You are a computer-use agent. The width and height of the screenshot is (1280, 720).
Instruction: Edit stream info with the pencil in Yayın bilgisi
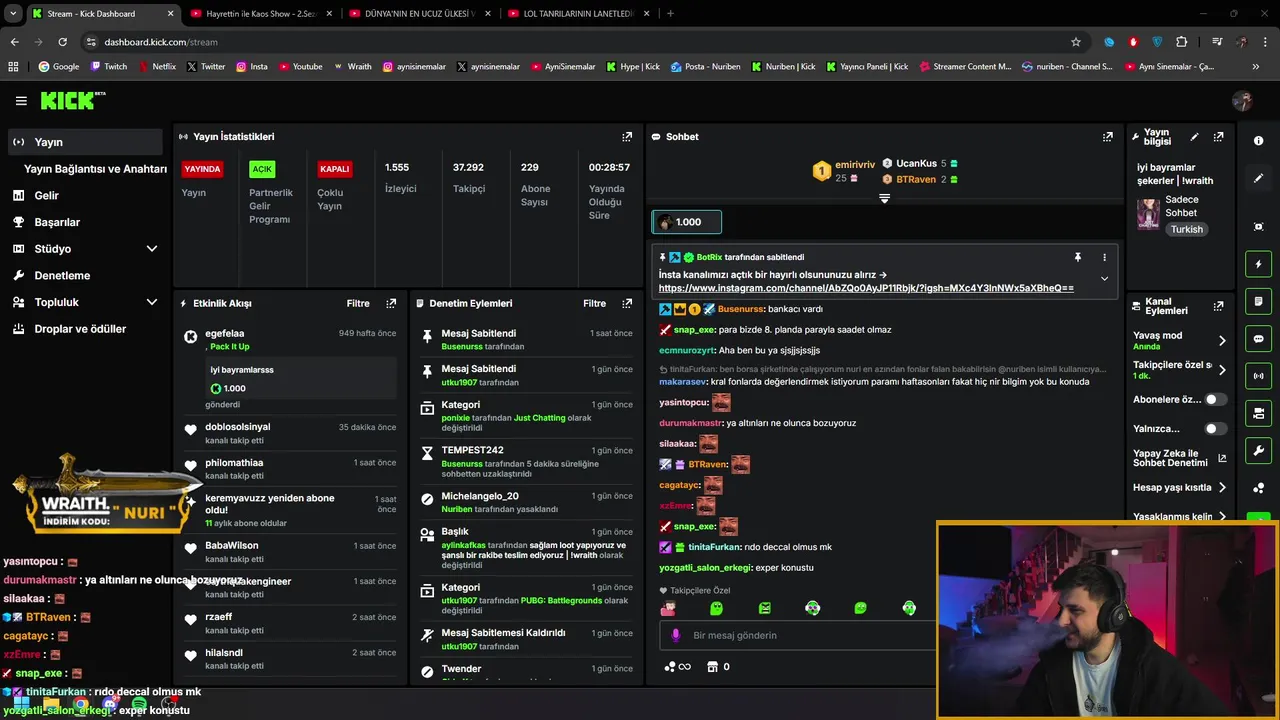coord(1194,137)
